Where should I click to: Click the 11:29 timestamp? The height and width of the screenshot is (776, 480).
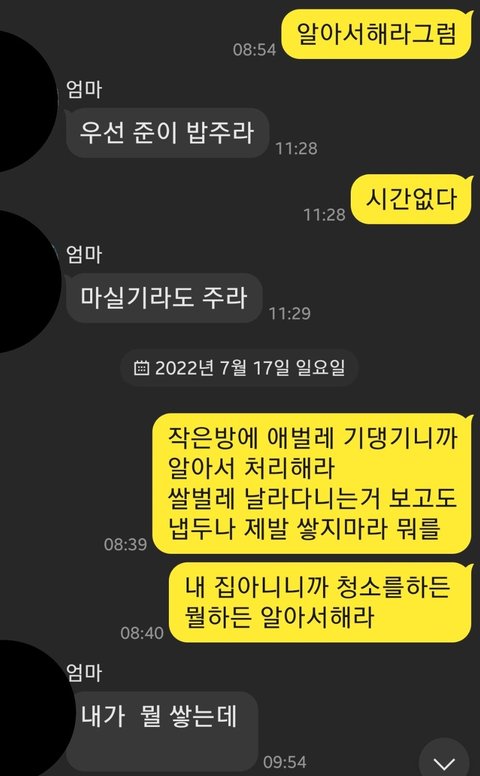289,313
